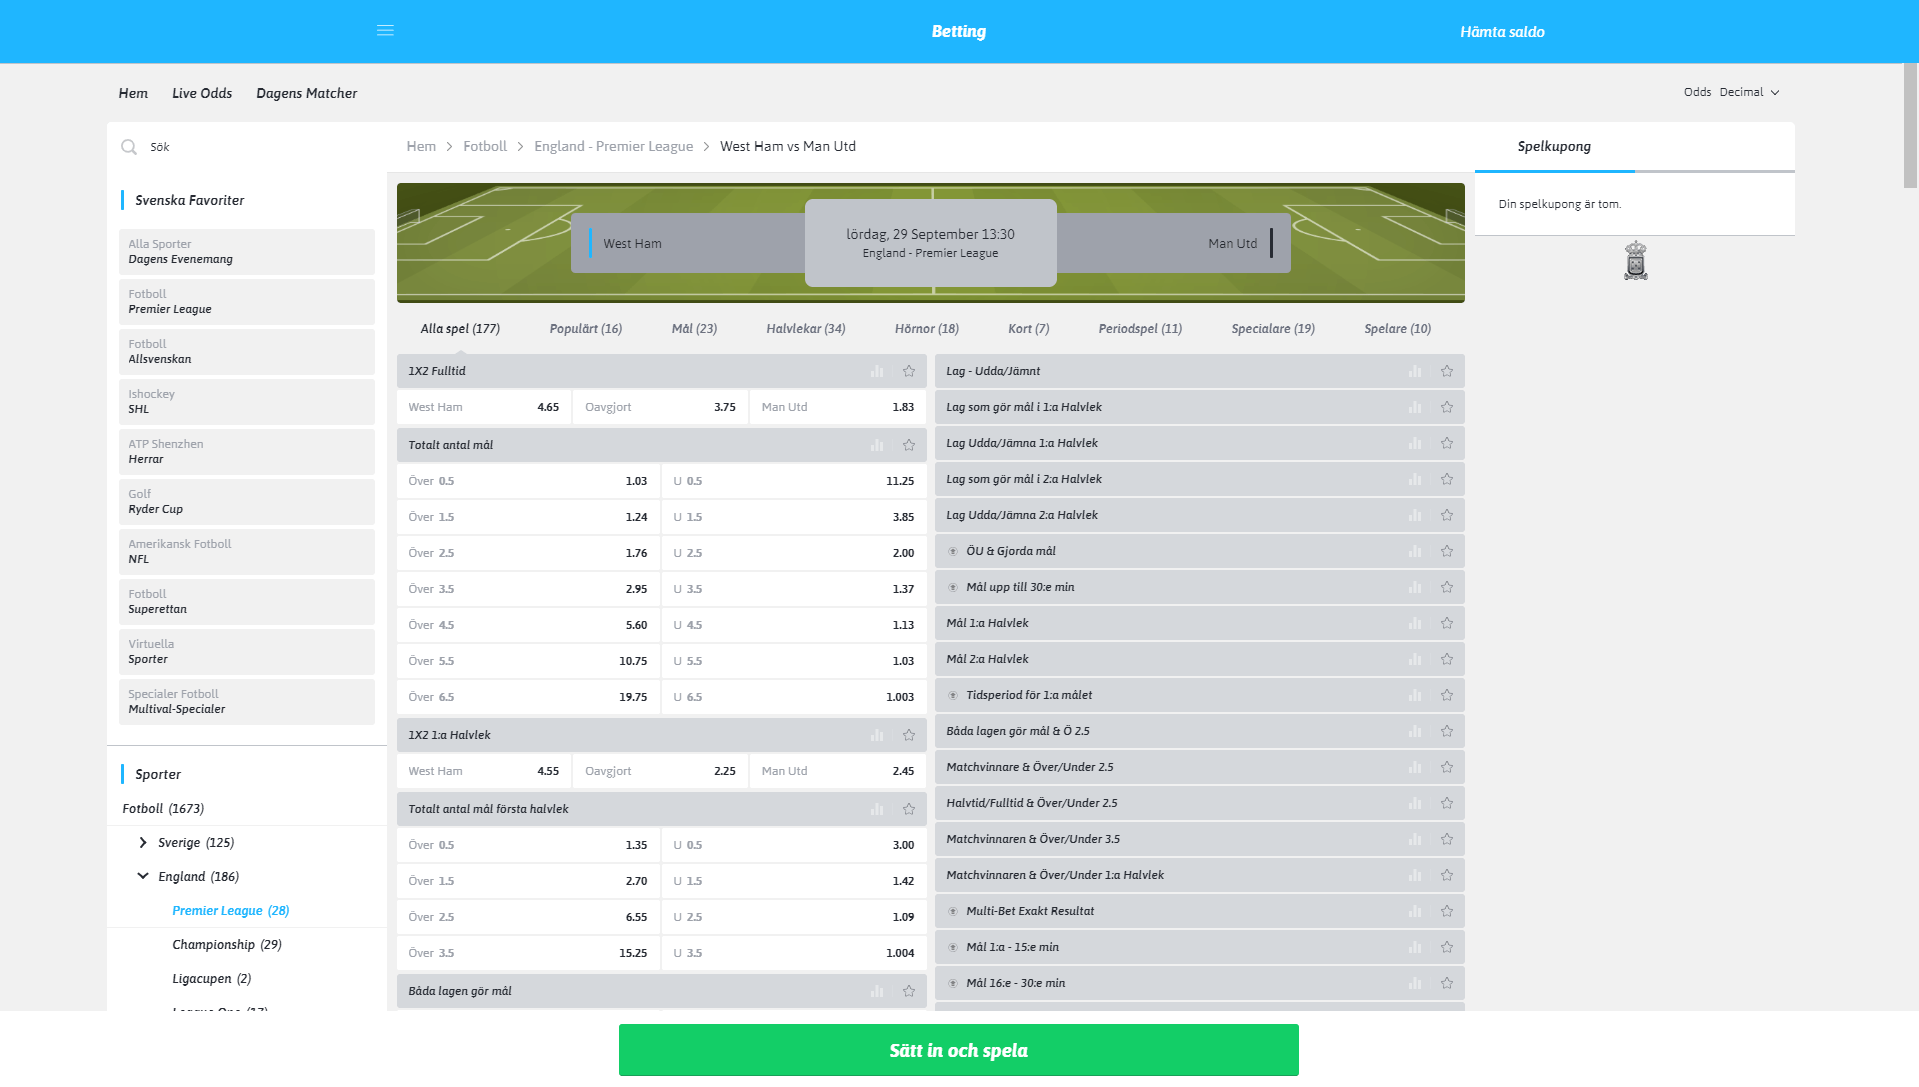
Task: Click small icon beside Multi-Bet Exakt Resultat
Action: 953,911
